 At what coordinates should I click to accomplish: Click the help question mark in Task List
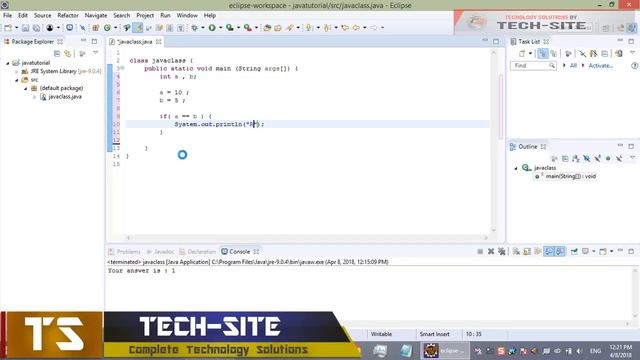tap(634, 65)
